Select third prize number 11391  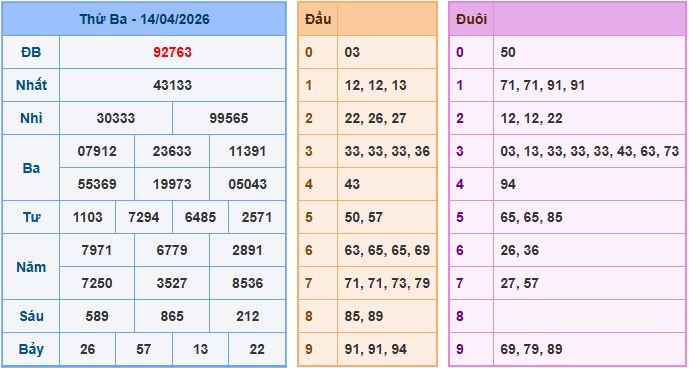pos(247,151)
